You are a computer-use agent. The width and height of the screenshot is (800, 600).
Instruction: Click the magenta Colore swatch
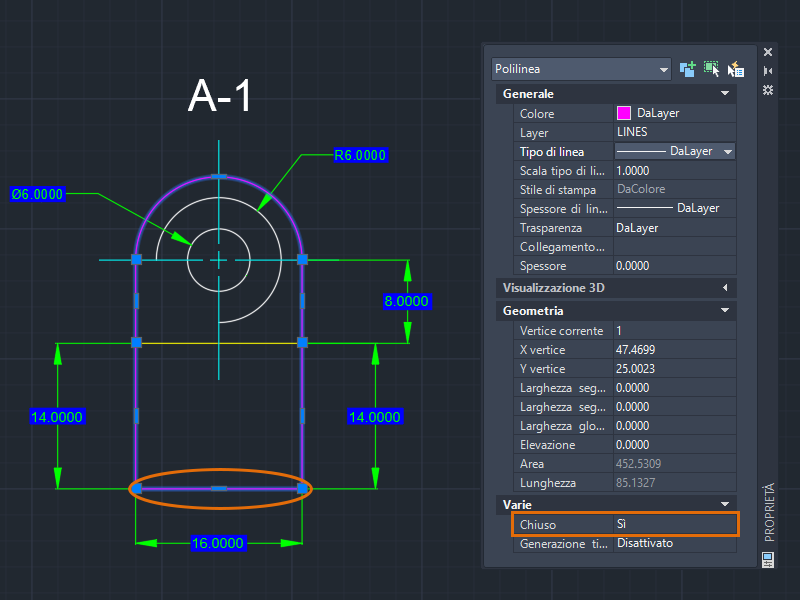624,114
